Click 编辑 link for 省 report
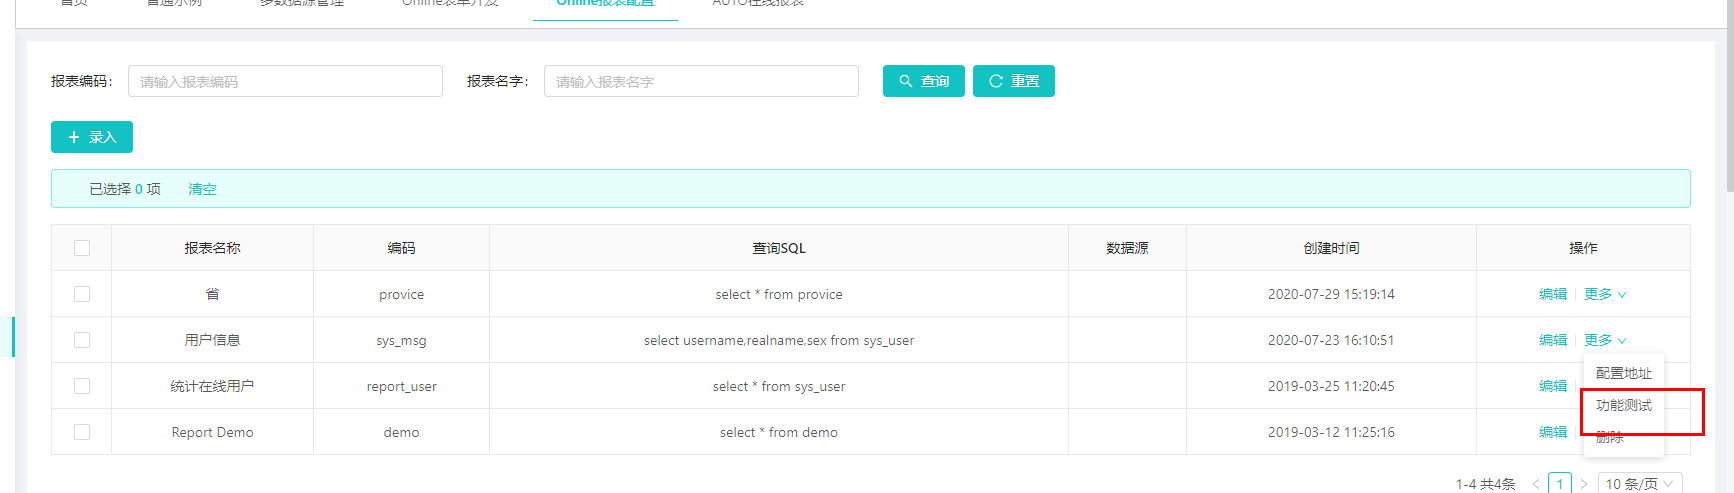 [1552, 294]
